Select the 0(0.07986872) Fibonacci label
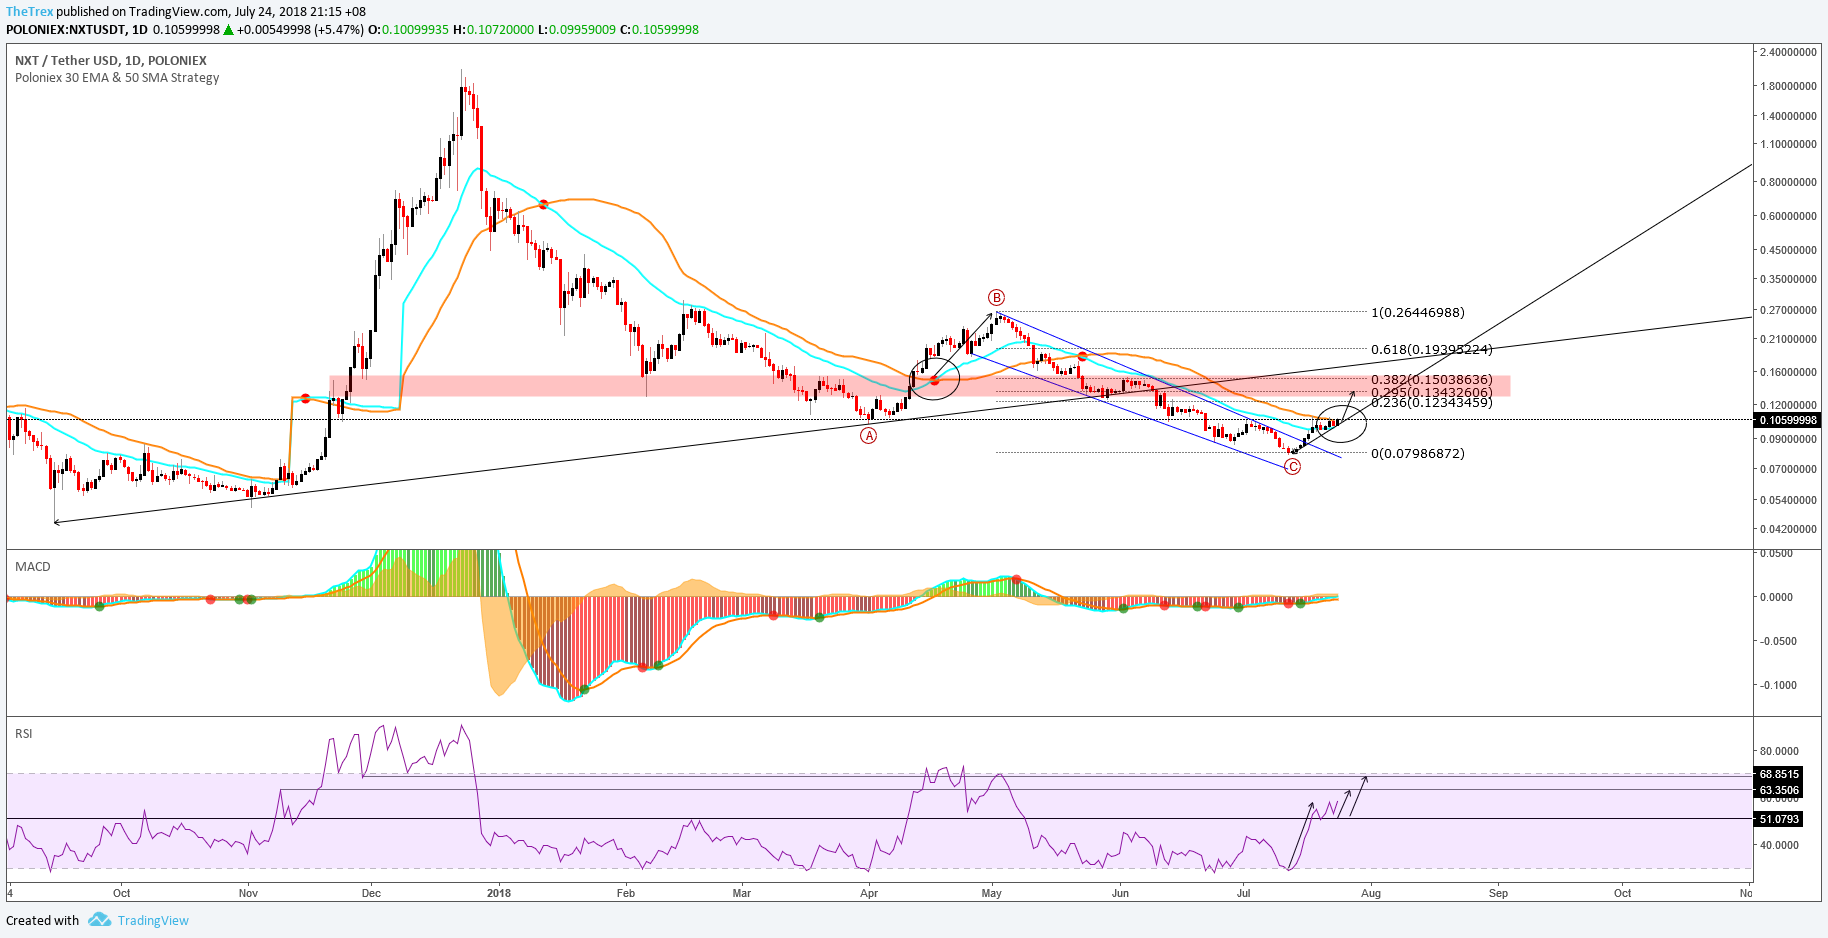The width and height of the screenshot is (1828, 938). tap(1418, 453)
